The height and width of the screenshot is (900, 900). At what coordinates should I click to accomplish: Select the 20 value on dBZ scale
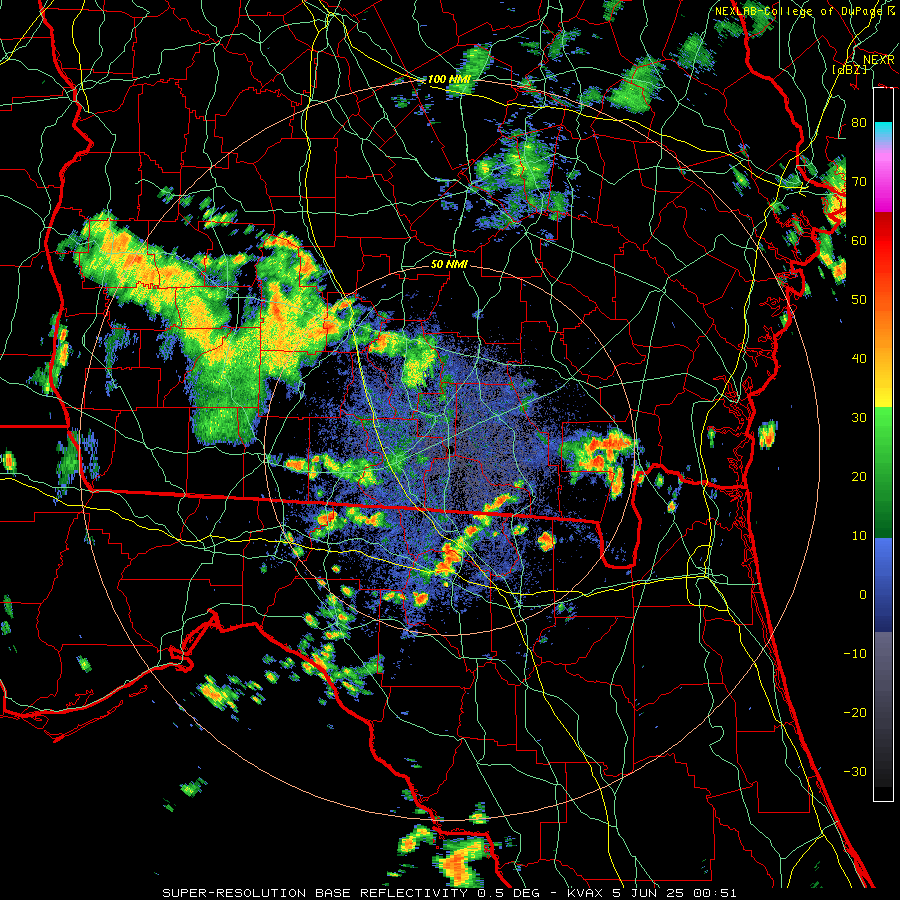(x=859, y=476)
